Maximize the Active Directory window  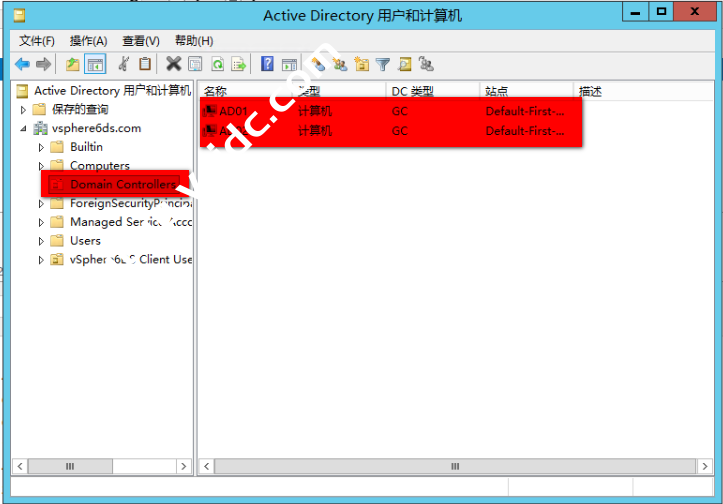(x=661, y=11)
